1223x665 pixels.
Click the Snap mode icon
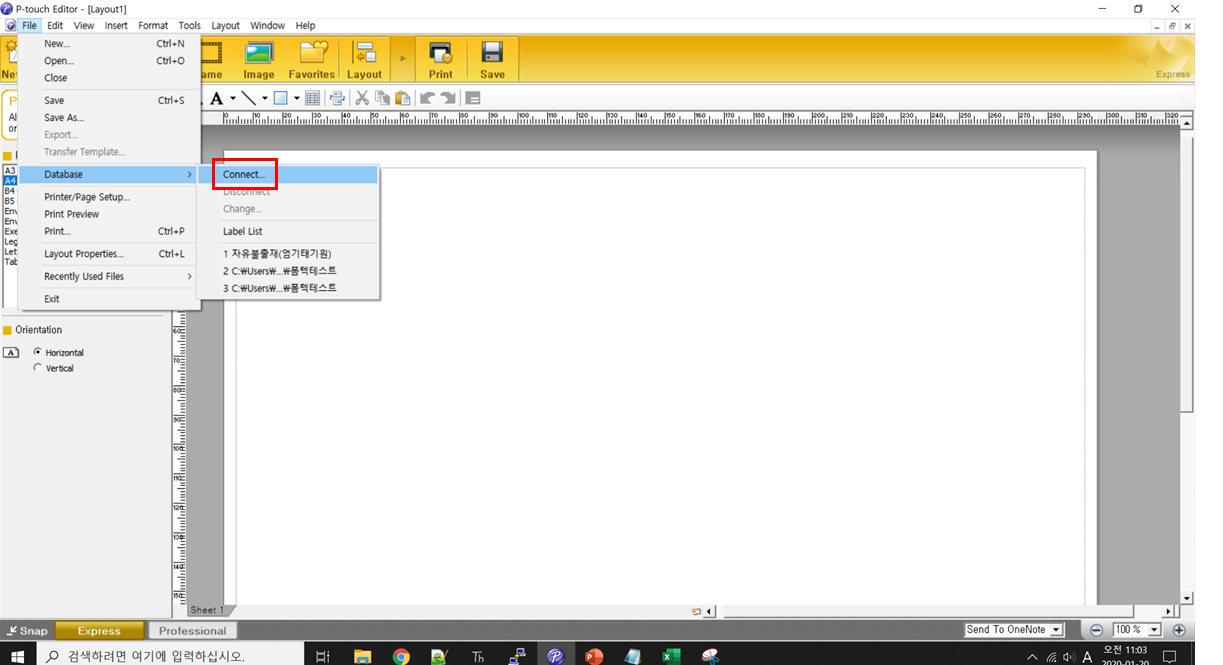27,631
